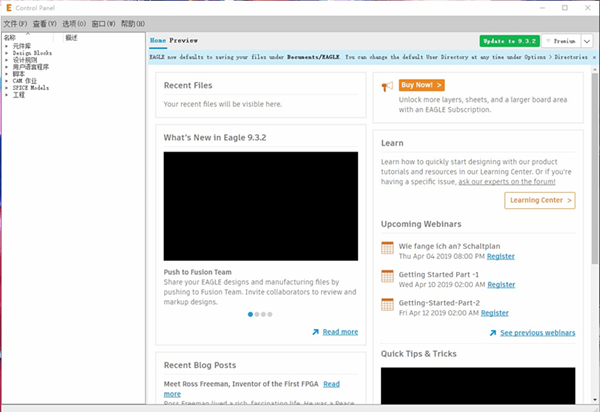Click the Premium button
This screenshot has height=412, width=600.
pyautogui.click(x=561, y=41)
